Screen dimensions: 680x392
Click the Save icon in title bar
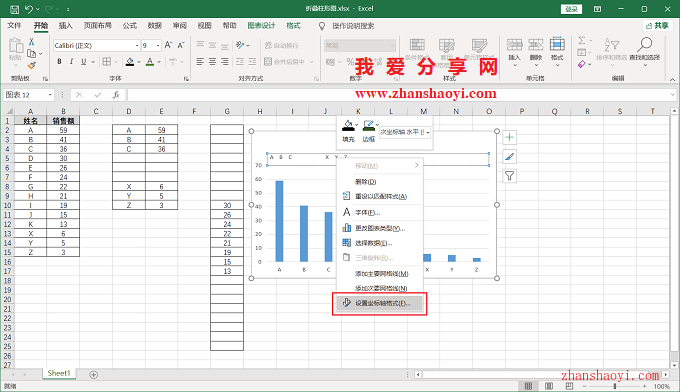tap(14, 9)
